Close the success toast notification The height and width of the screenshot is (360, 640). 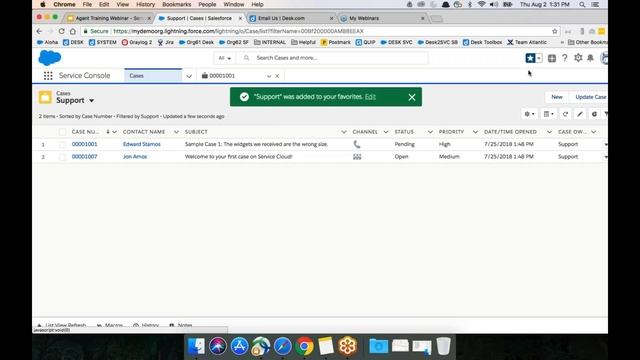point(412,97)
